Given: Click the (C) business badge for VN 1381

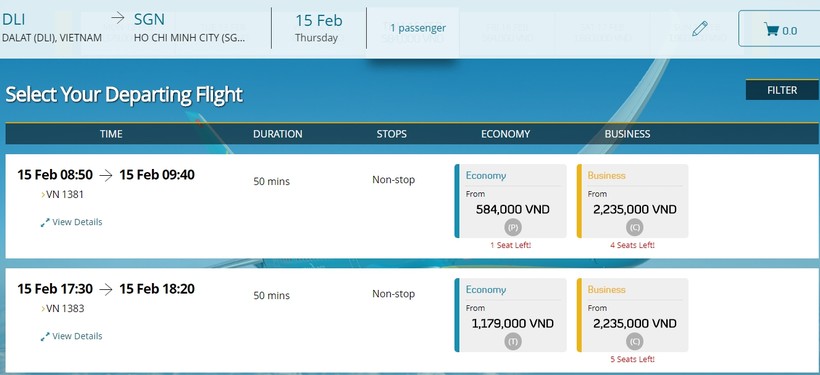Looking at the screenshot, I should (x=635, y=228).
